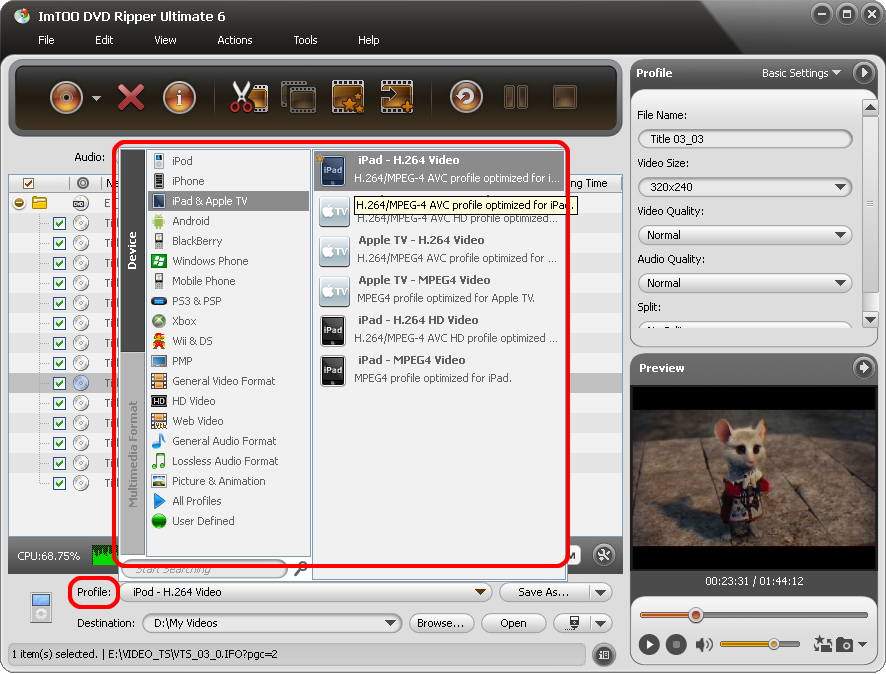Select iPhone in the device list
The width and height of the screenshot is (886, 674).
[229, 181]
